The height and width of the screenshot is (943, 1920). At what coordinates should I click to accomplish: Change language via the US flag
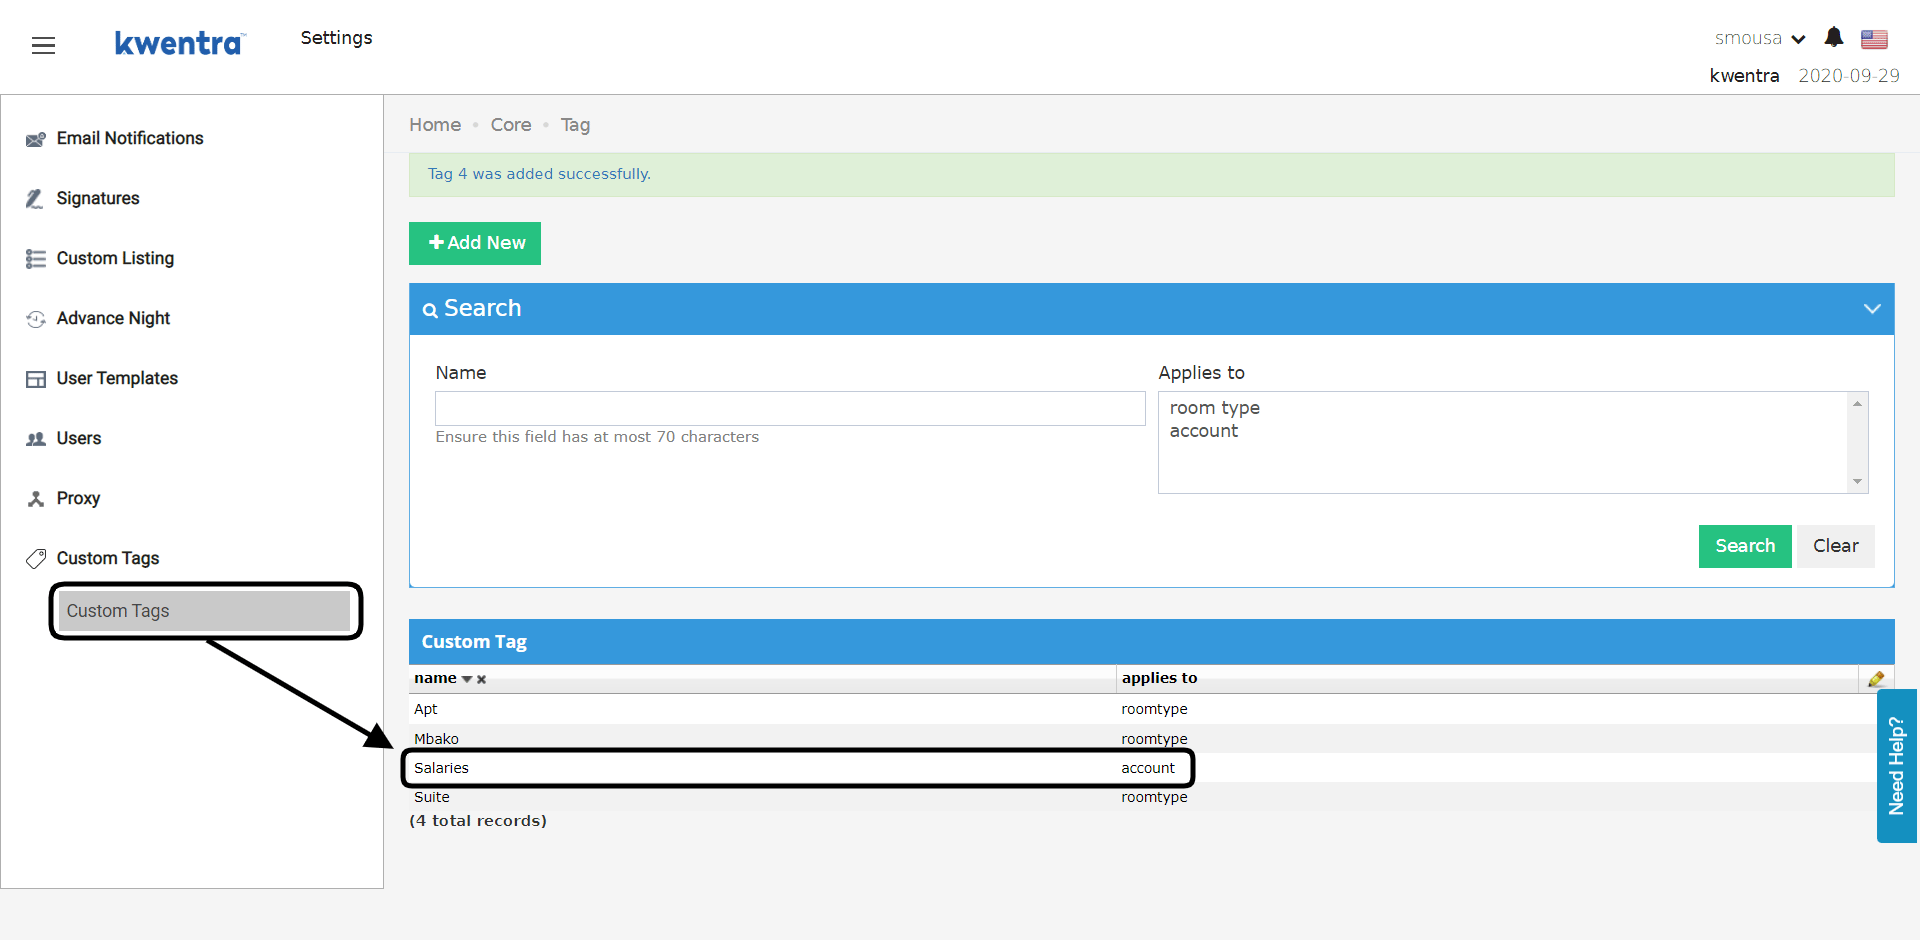click(1874, 39)
